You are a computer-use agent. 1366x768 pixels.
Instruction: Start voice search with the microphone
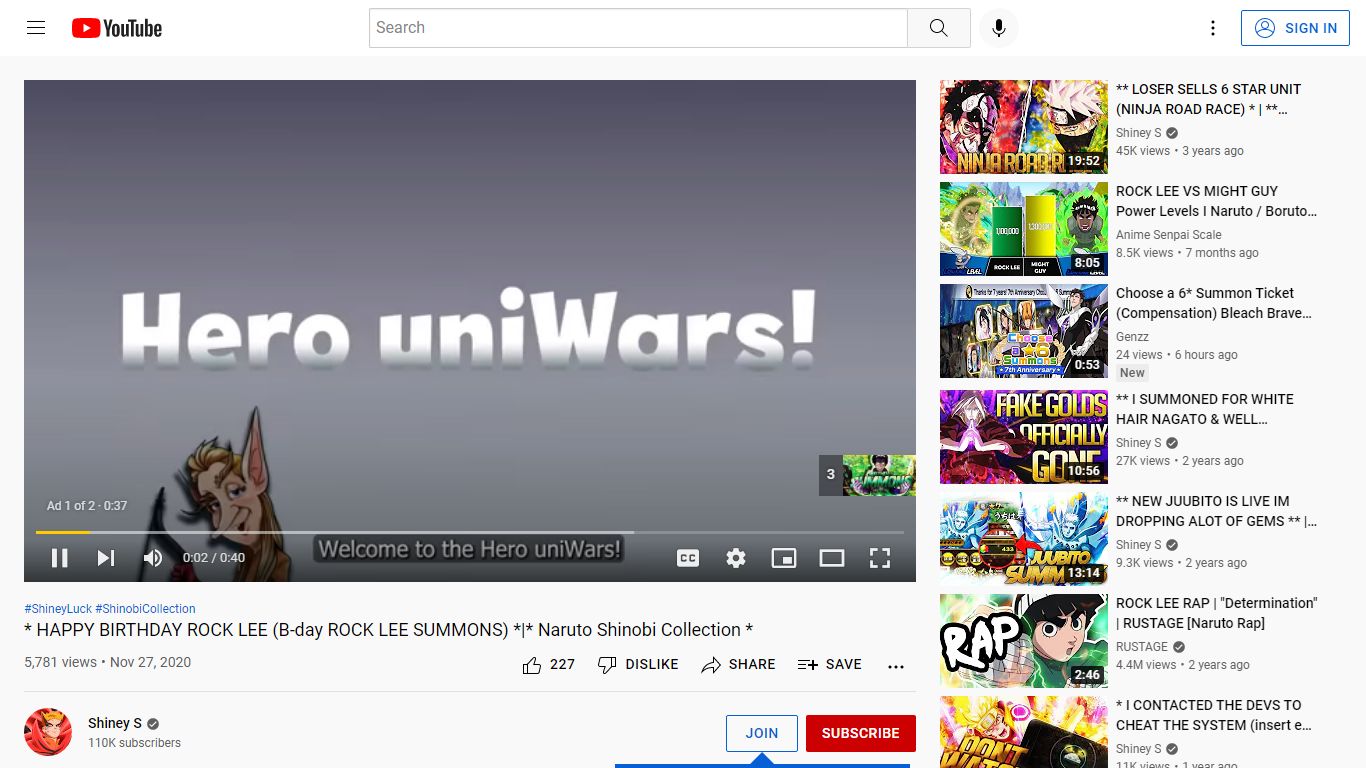click(998, 28)
